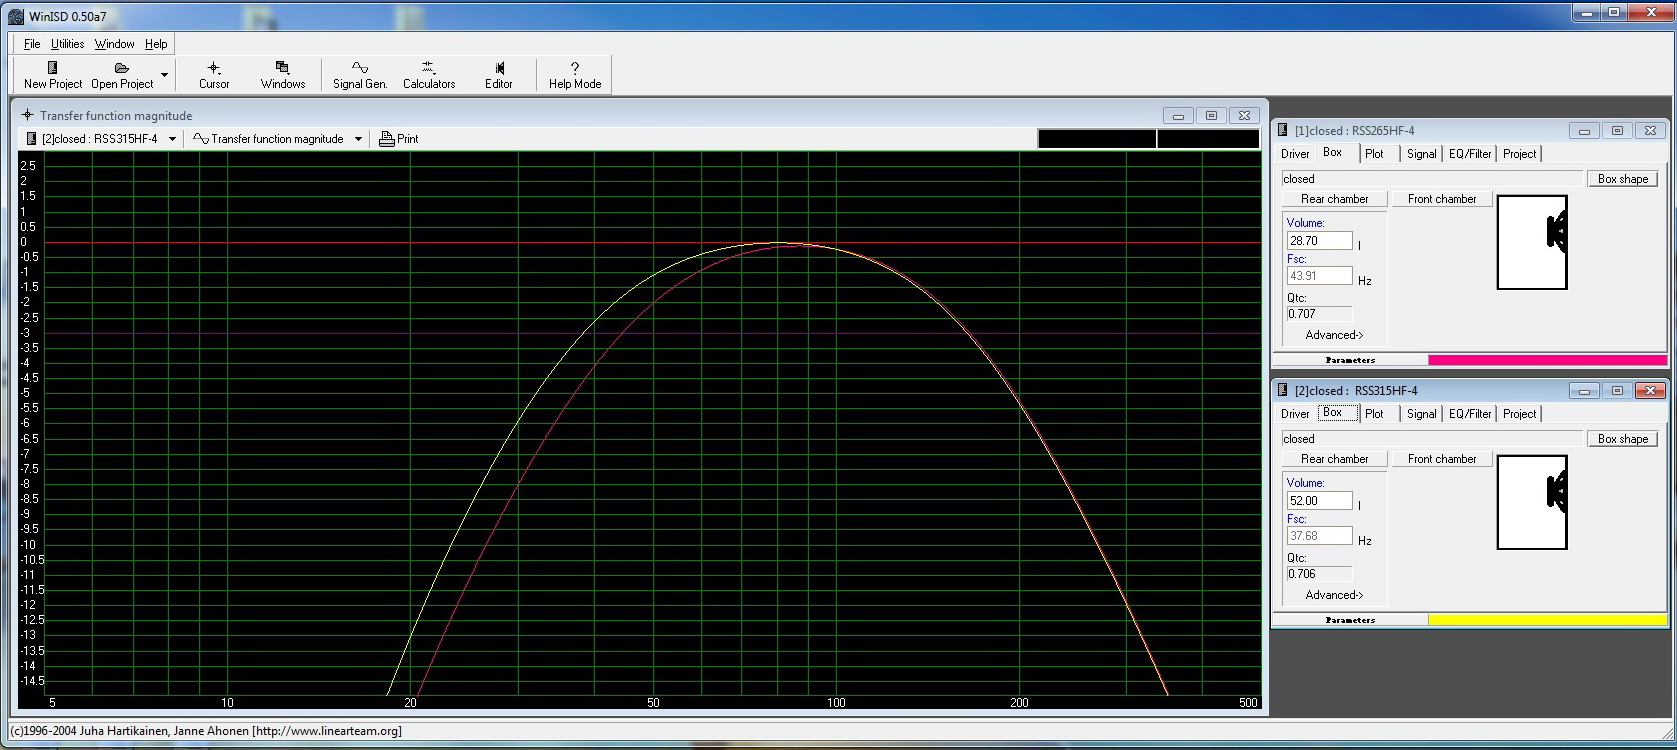The image size is (1677, 750).
Task: Click Box shape button in RSS265HF-4 window
Action: point(1622,179)
